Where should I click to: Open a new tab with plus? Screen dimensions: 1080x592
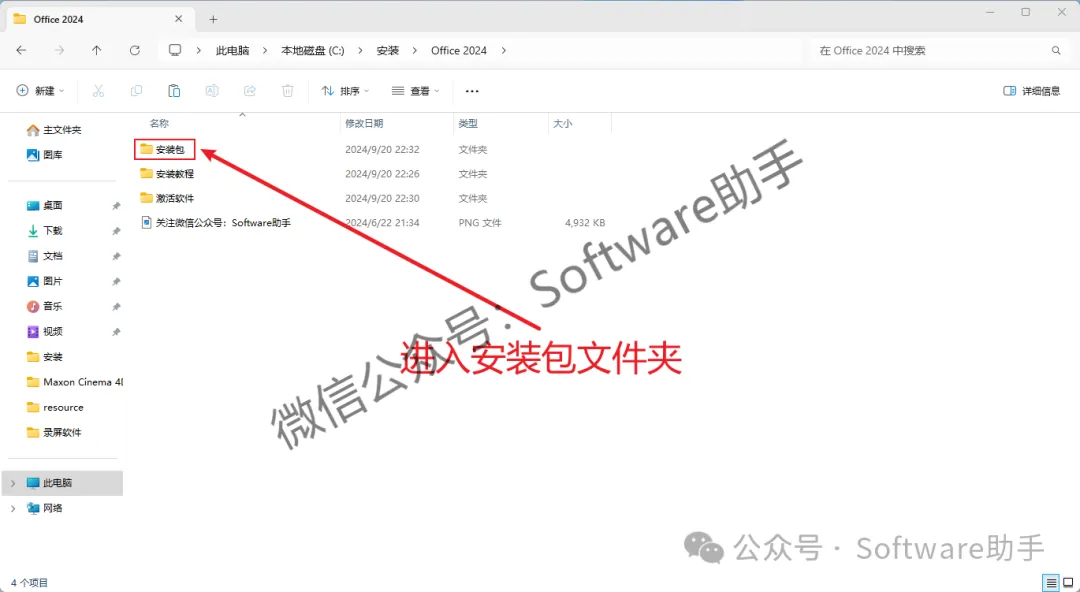pyautogui.click(x=214, y=19)
